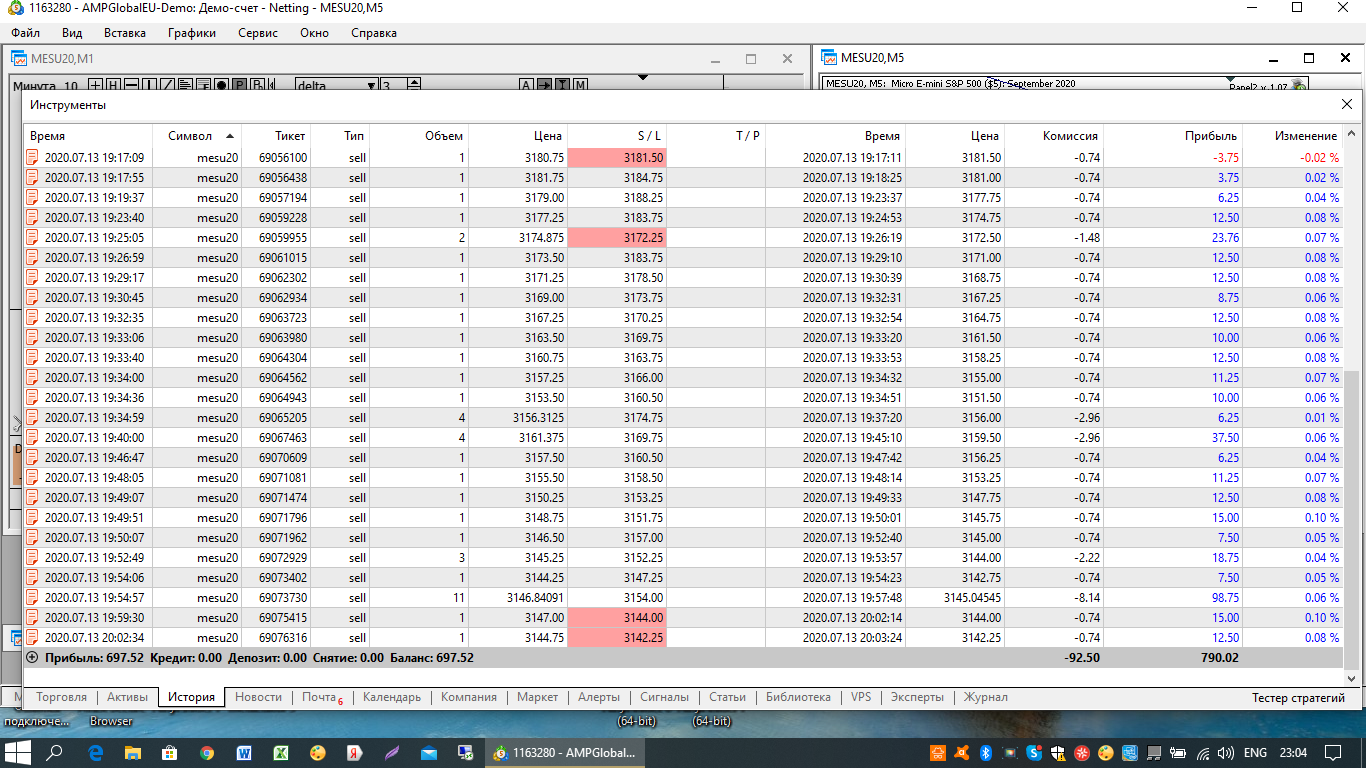
Task: Open the Файл menu
Action: [x=26, y=33]
